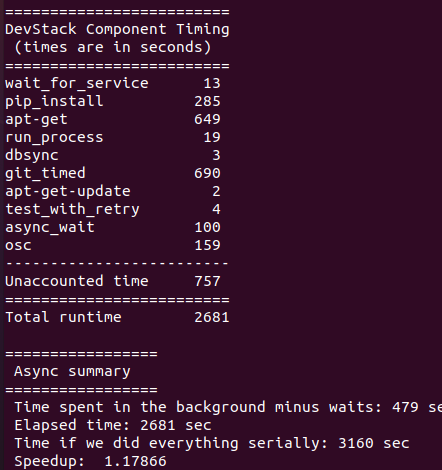The height and width of the screenshot is (470, 442).
Task: Click the apt-get-update value 2
Action: [x=217, y=191]
